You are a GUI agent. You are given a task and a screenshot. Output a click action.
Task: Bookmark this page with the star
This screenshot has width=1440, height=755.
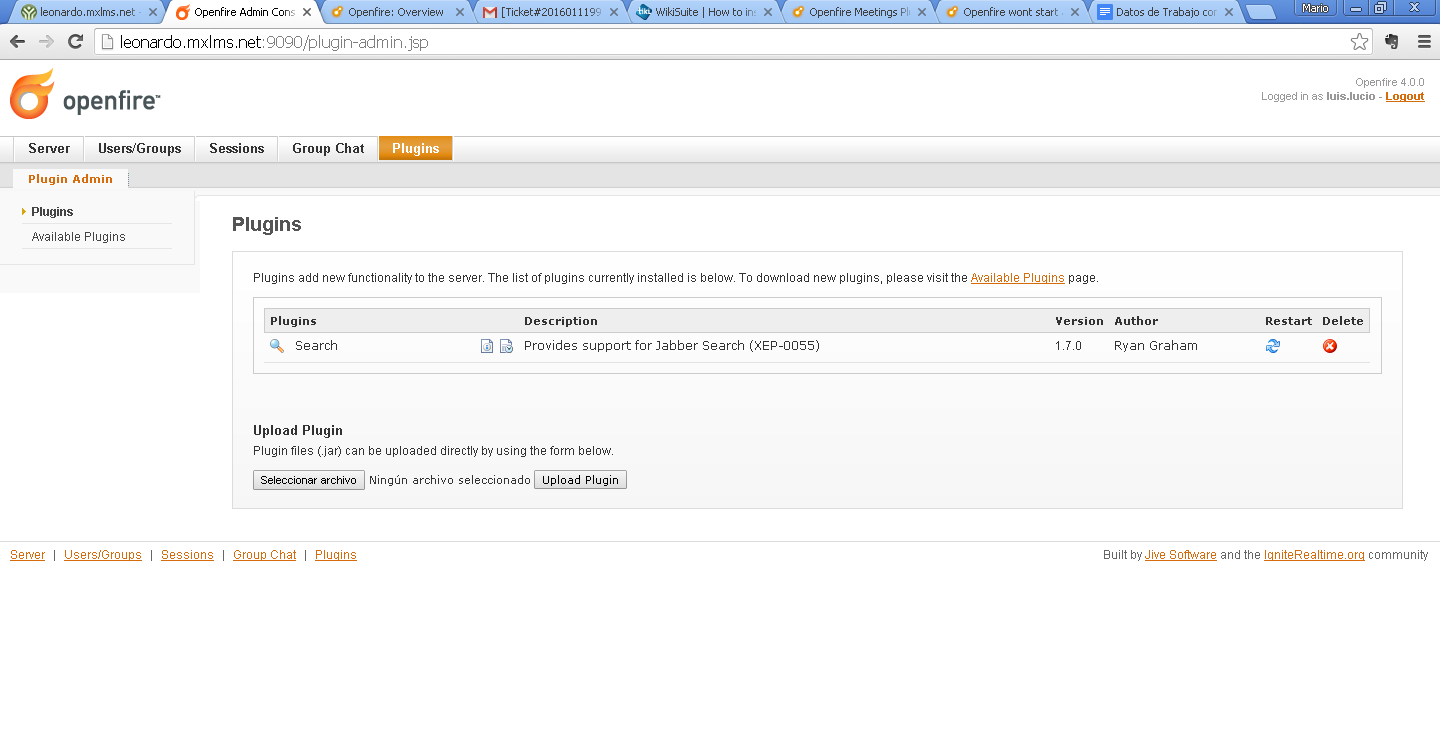click(1359, 42)
